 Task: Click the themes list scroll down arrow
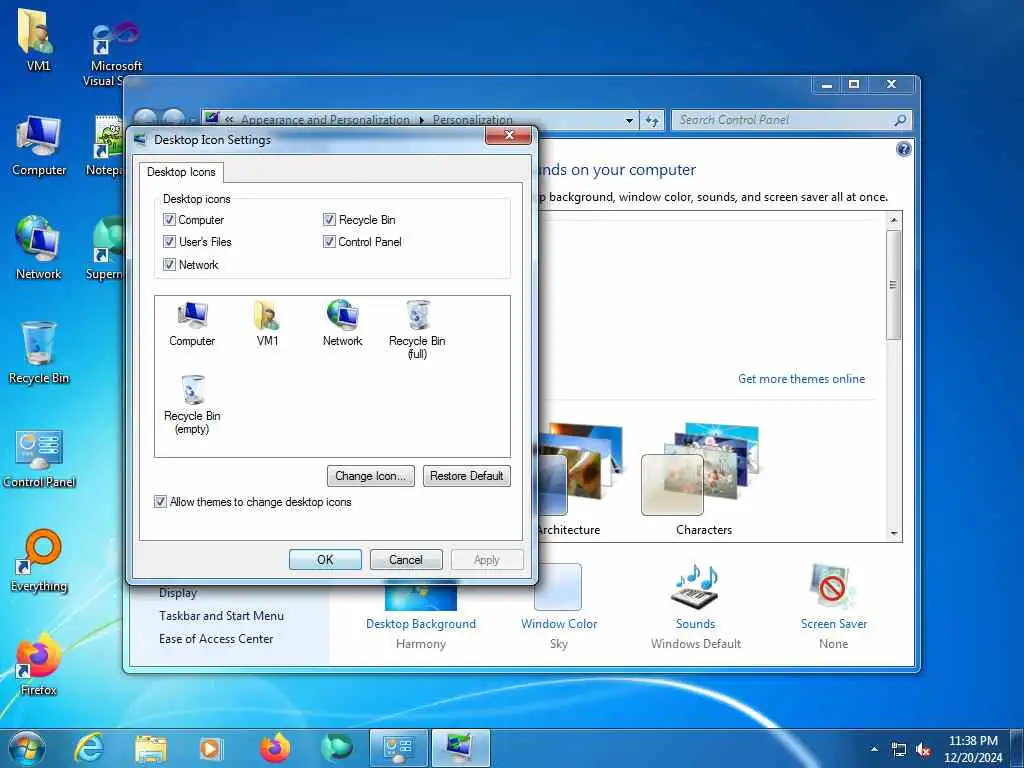[893, 534]
